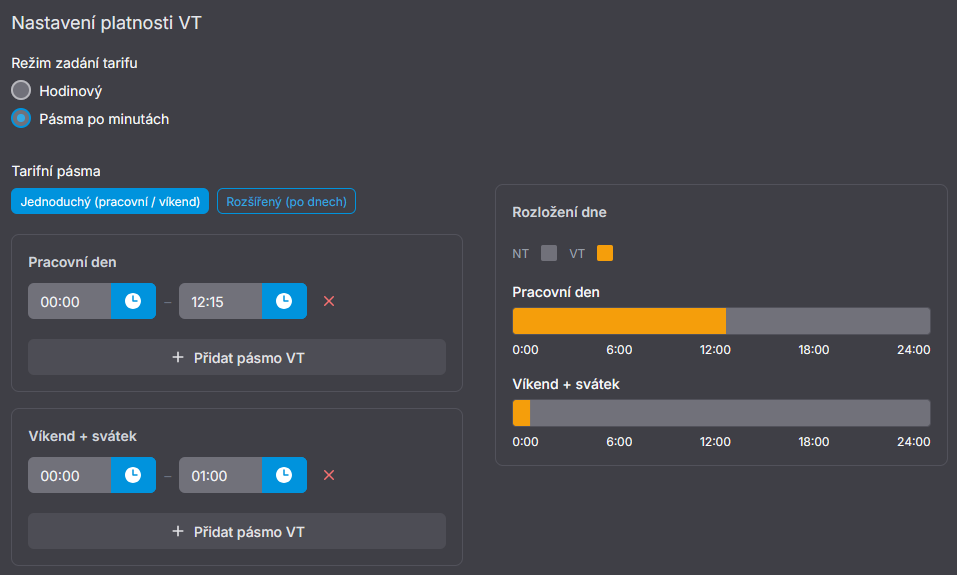Screen dimensions: 957x575
Task: Add VT band to Pracovní den
Action: pyautogui.click(x=237, y=357)
